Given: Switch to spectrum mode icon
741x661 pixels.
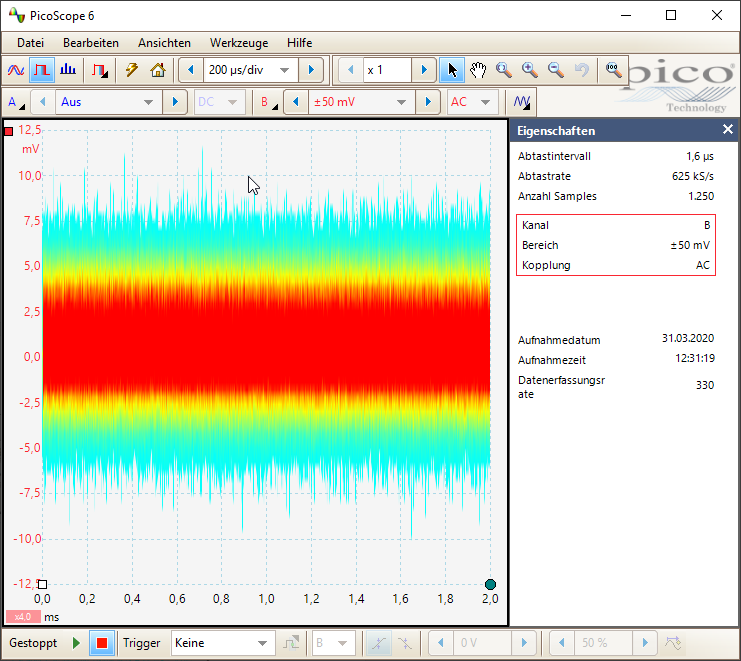Looking at the screenshot, I should point(68,70).
